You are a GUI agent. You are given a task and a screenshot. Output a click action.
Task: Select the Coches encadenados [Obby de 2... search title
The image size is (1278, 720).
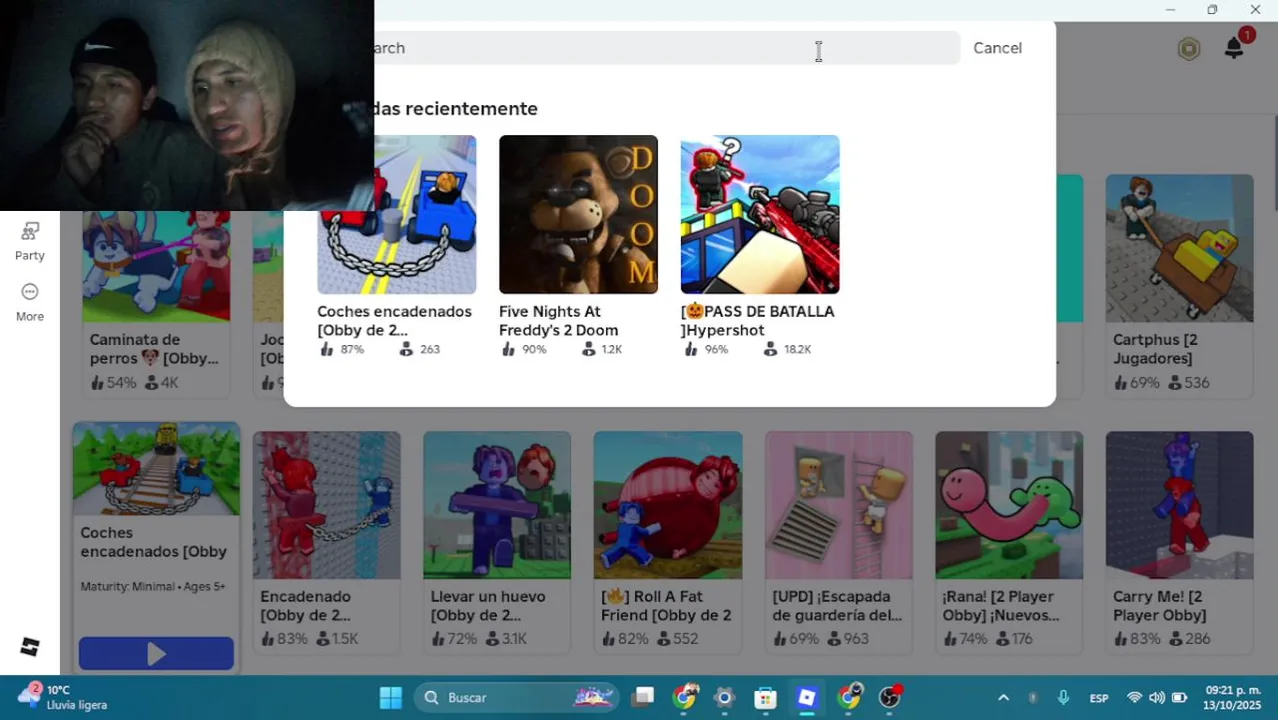[394, 321]
